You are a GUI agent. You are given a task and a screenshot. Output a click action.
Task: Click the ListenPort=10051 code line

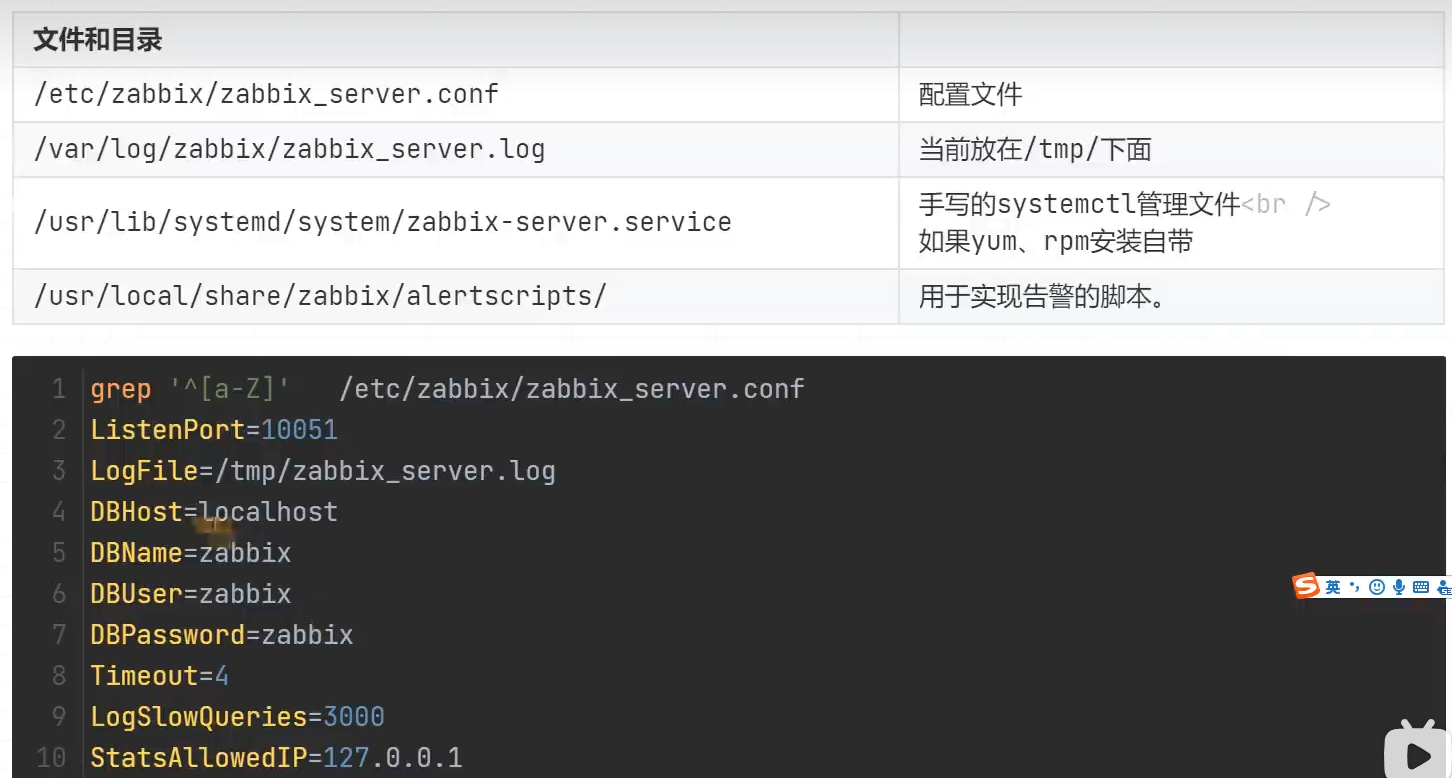214,430
